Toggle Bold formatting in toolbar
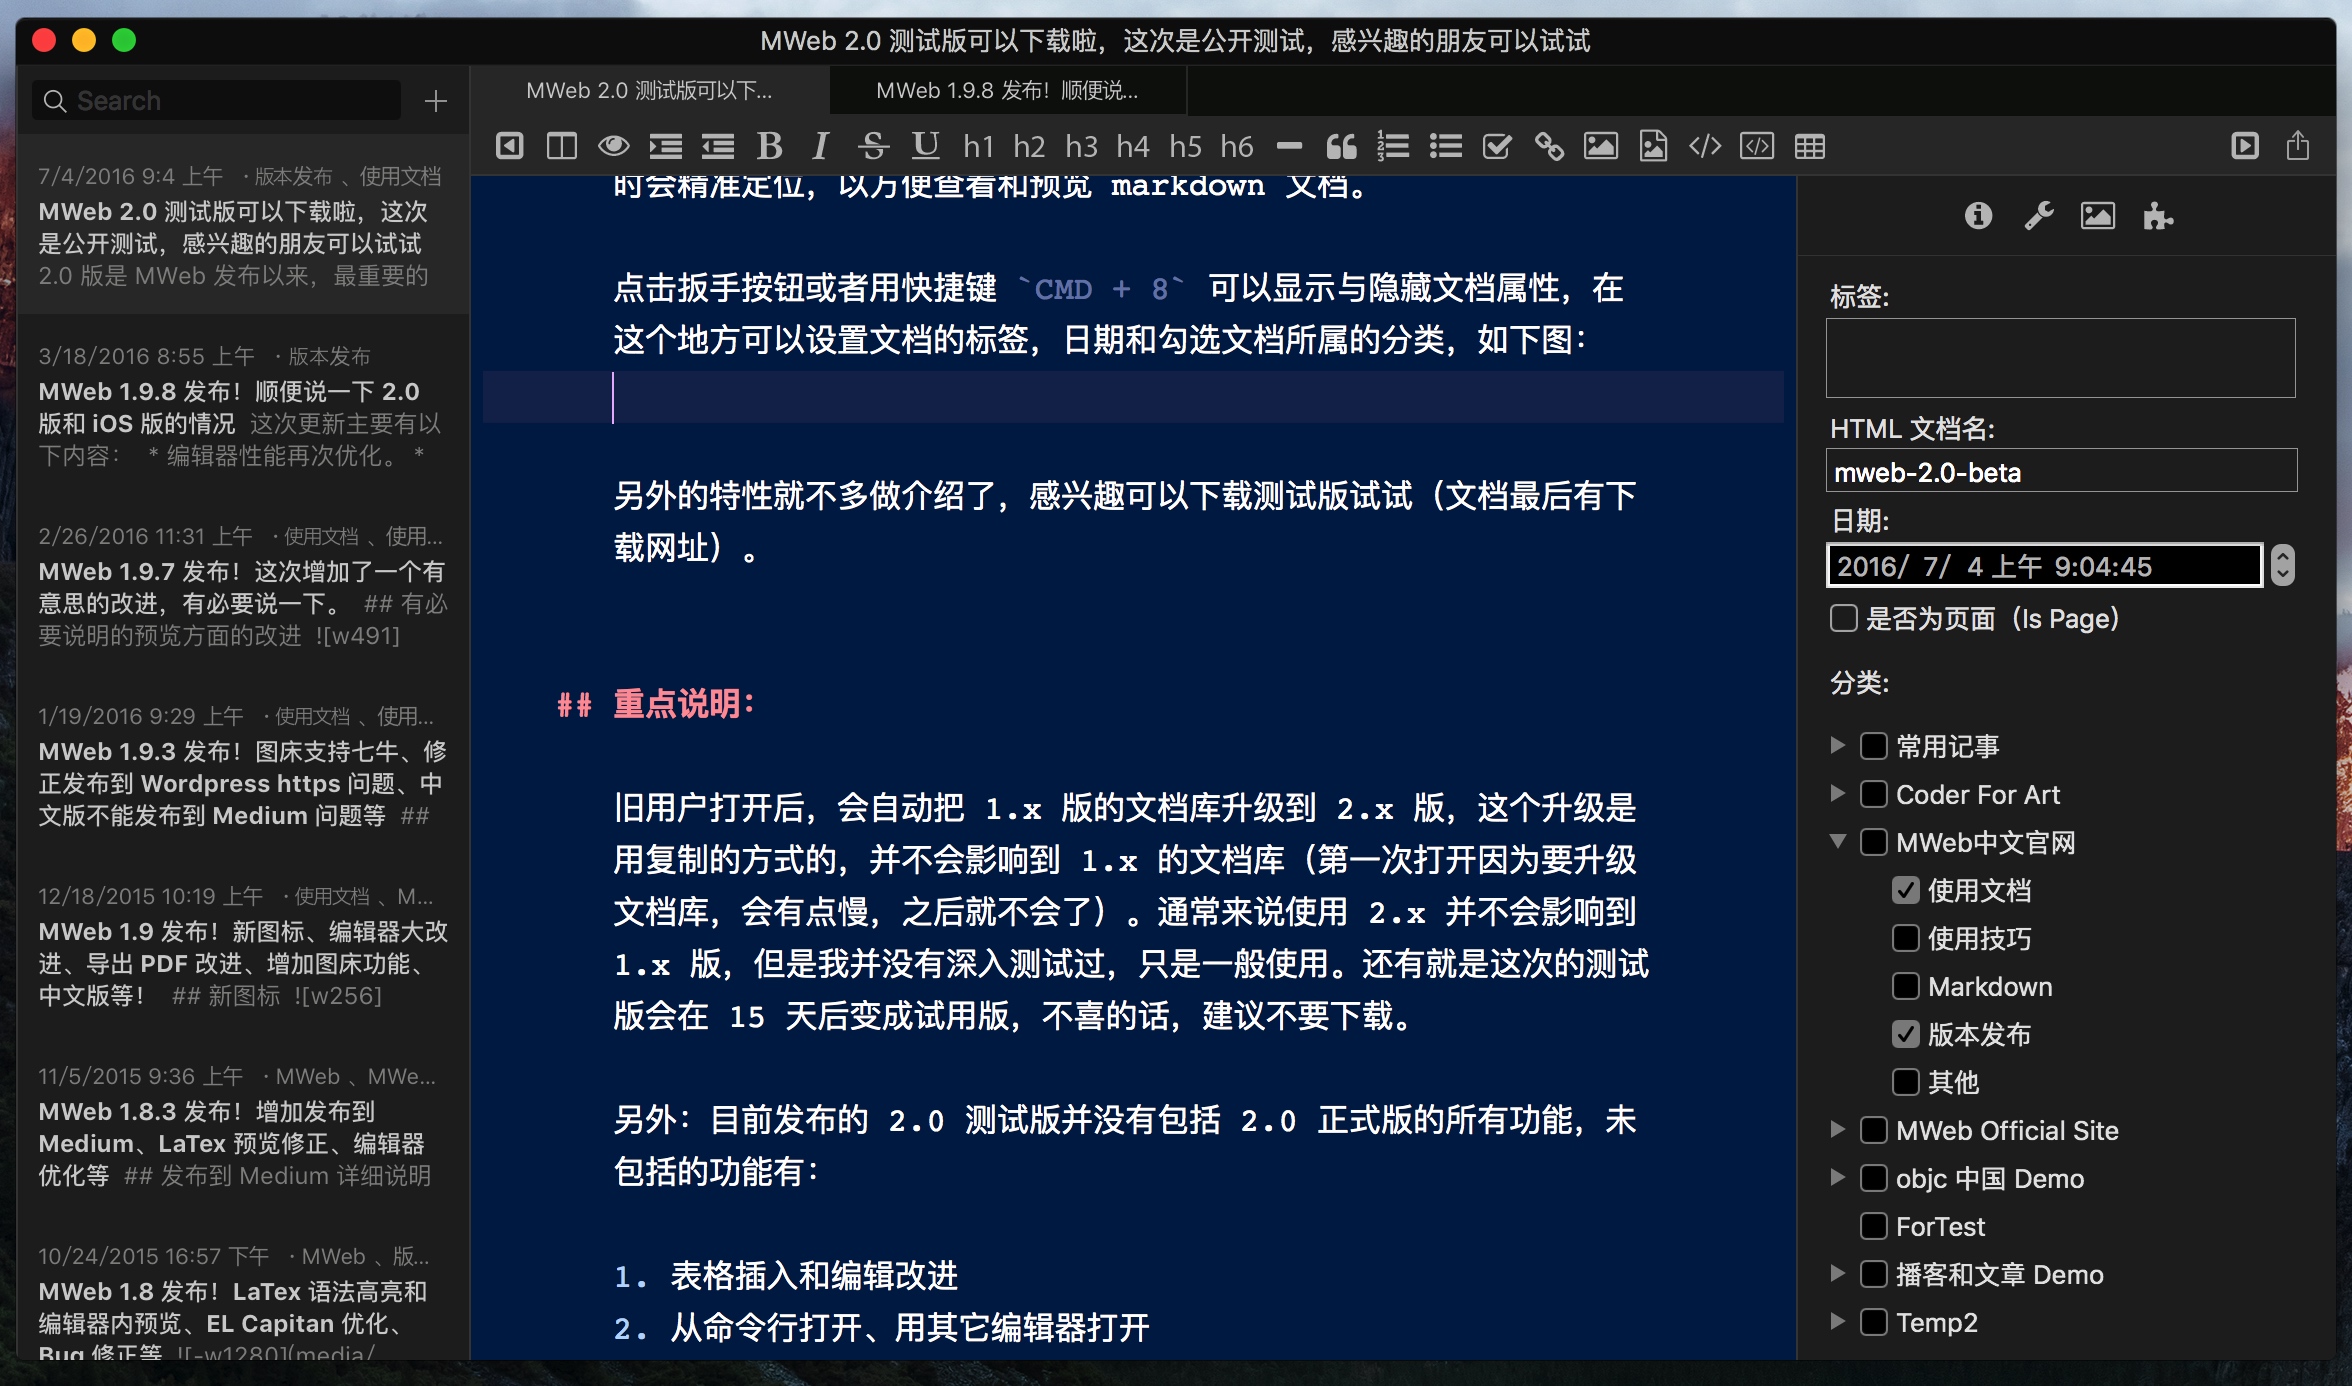The width and height of the screenshot is (2352, 1386). (x=769, y=146)
